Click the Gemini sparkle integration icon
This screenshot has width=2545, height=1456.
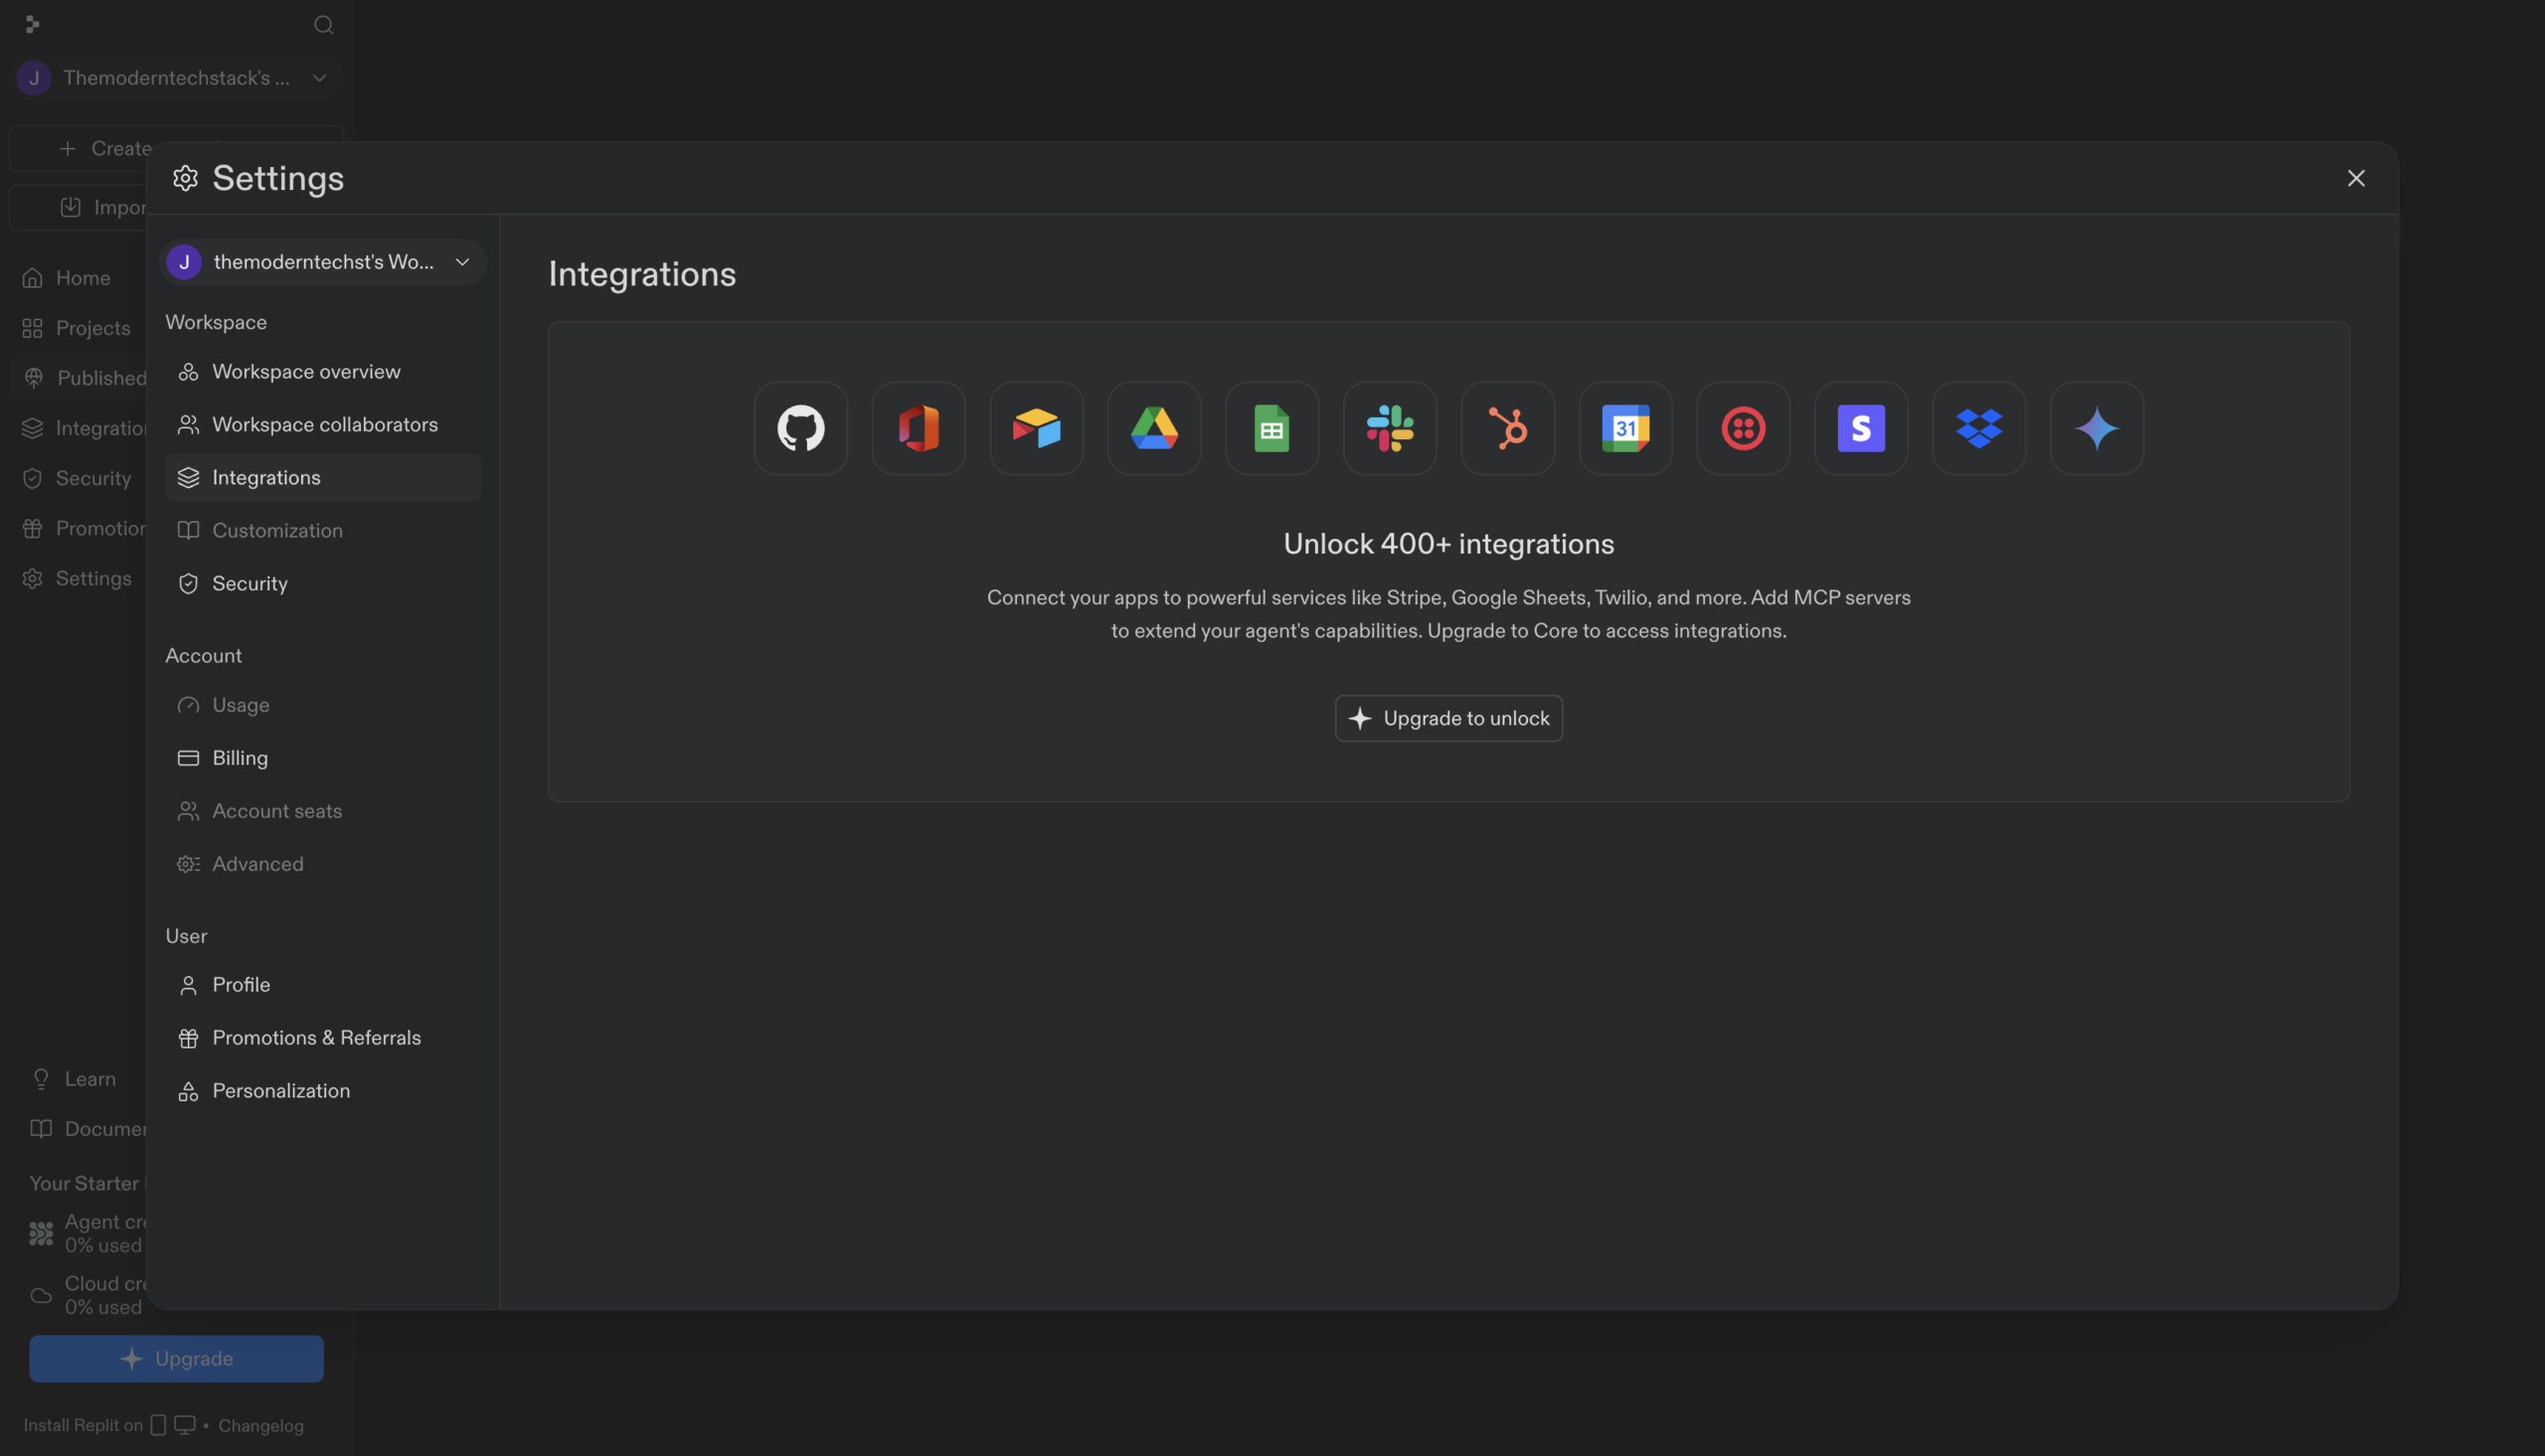[x=2097, y=428]
